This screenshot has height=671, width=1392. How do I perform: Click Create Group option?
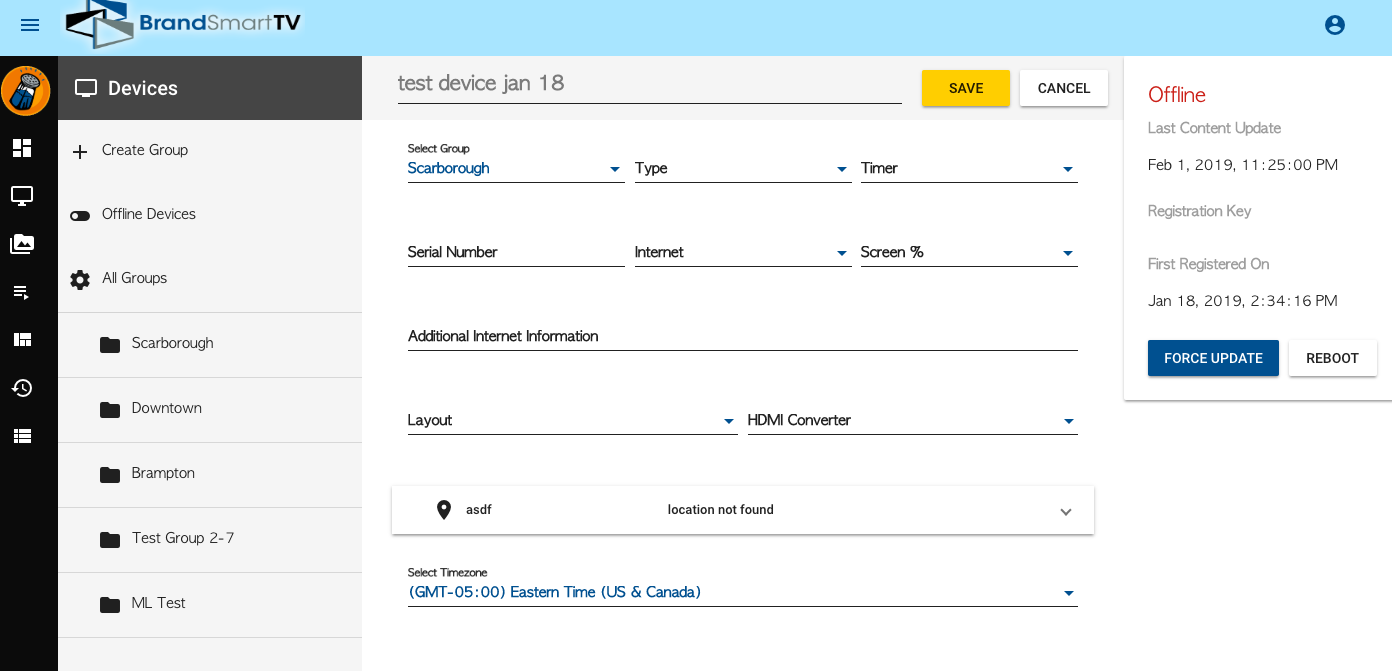point(144,150)
